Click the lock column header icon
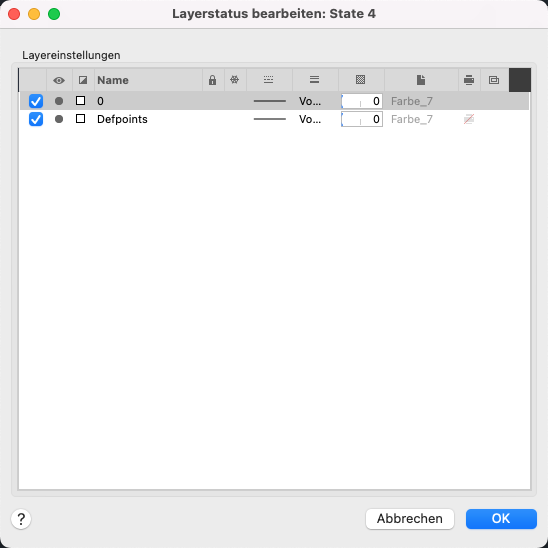 pyautogui.click(x=212, y=80)
